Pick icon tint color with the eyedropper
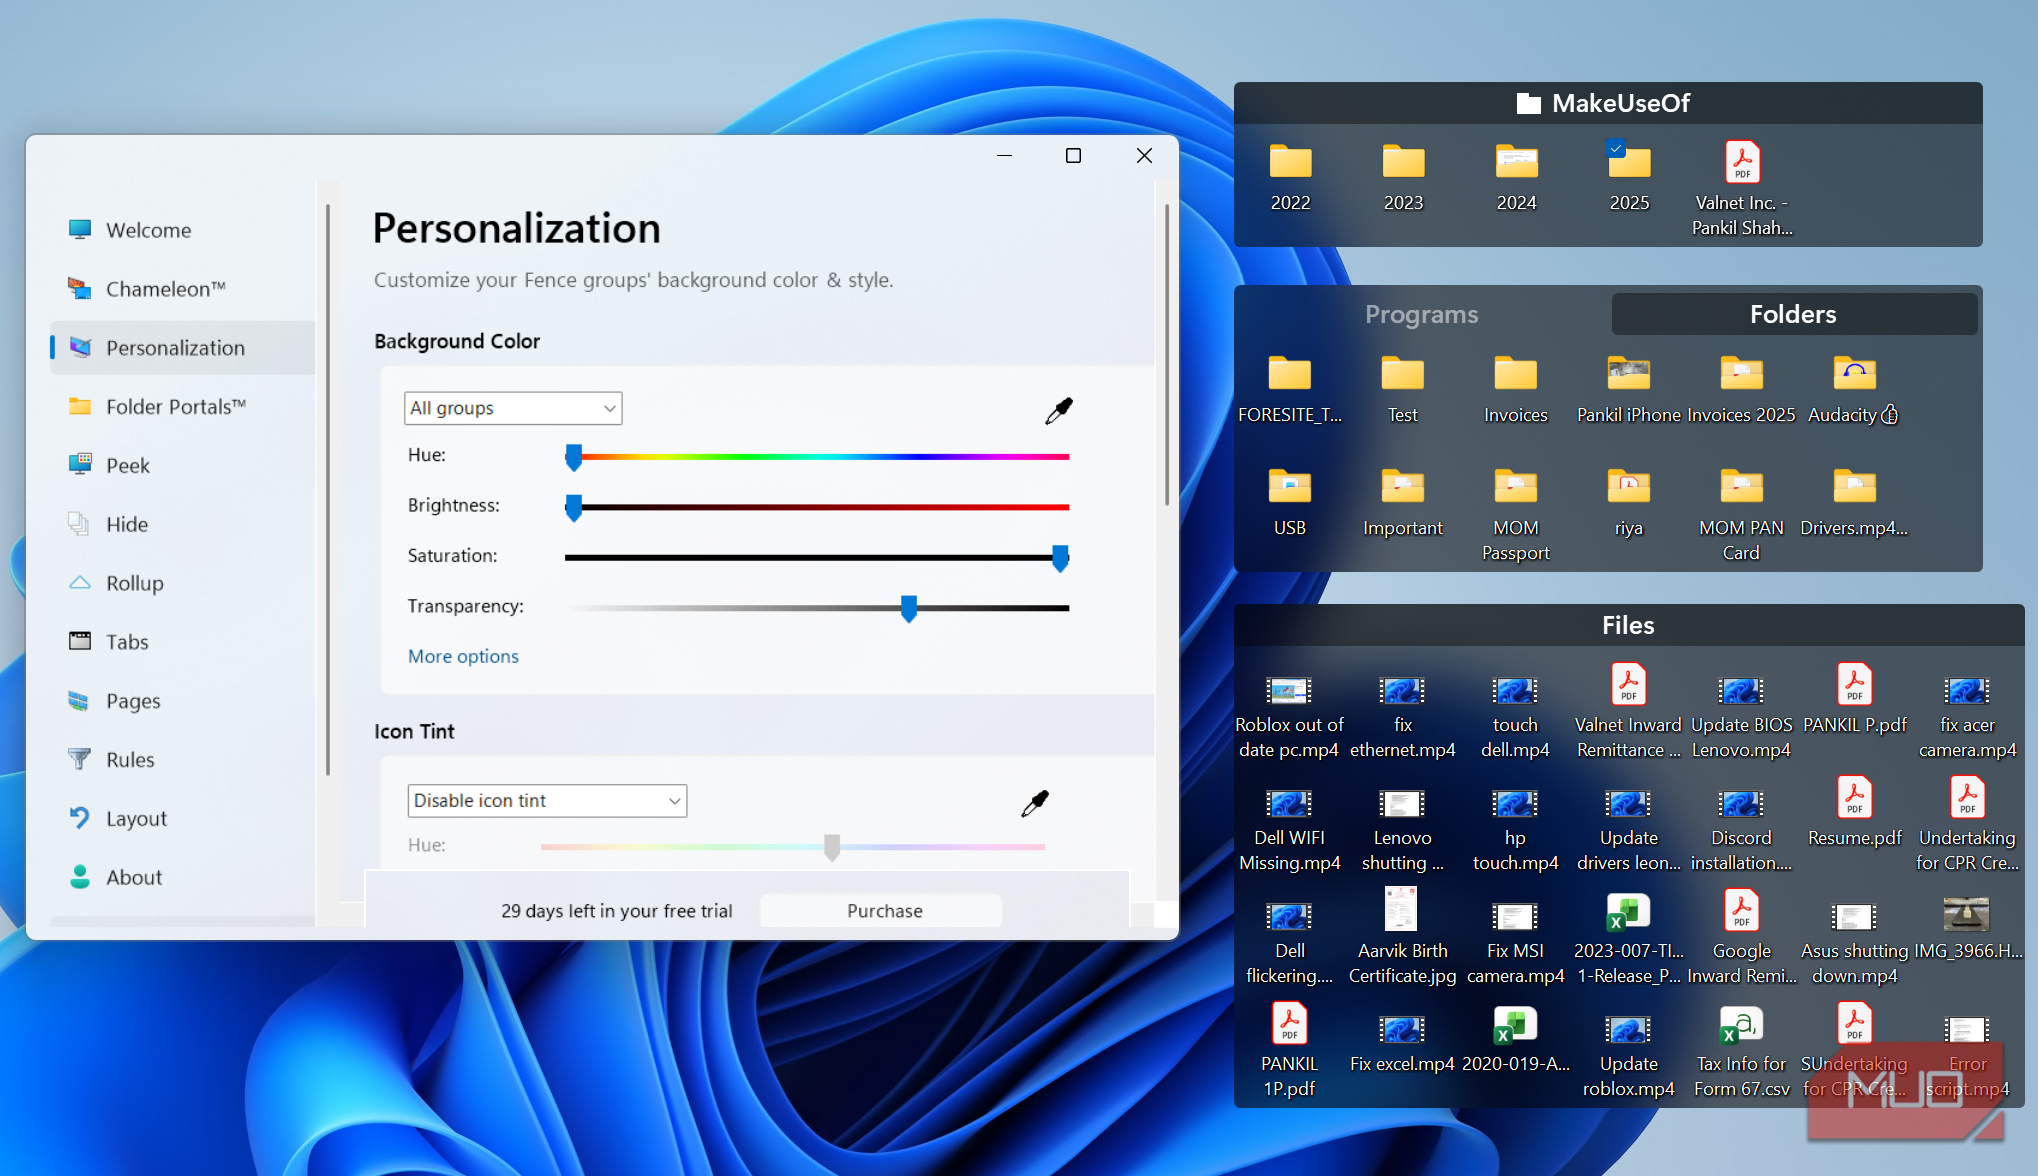Viewport: 2038px width, 1176px height. (1035, 803)
